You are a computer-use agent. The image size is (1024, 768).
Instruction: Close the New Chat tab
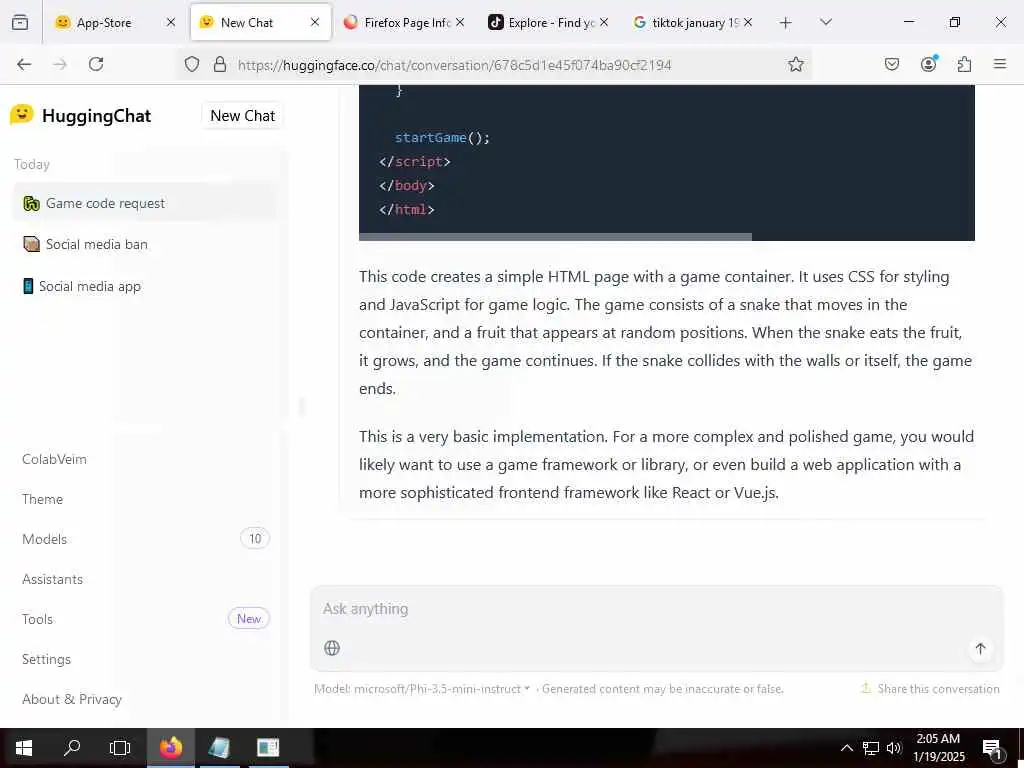(315, 22)
